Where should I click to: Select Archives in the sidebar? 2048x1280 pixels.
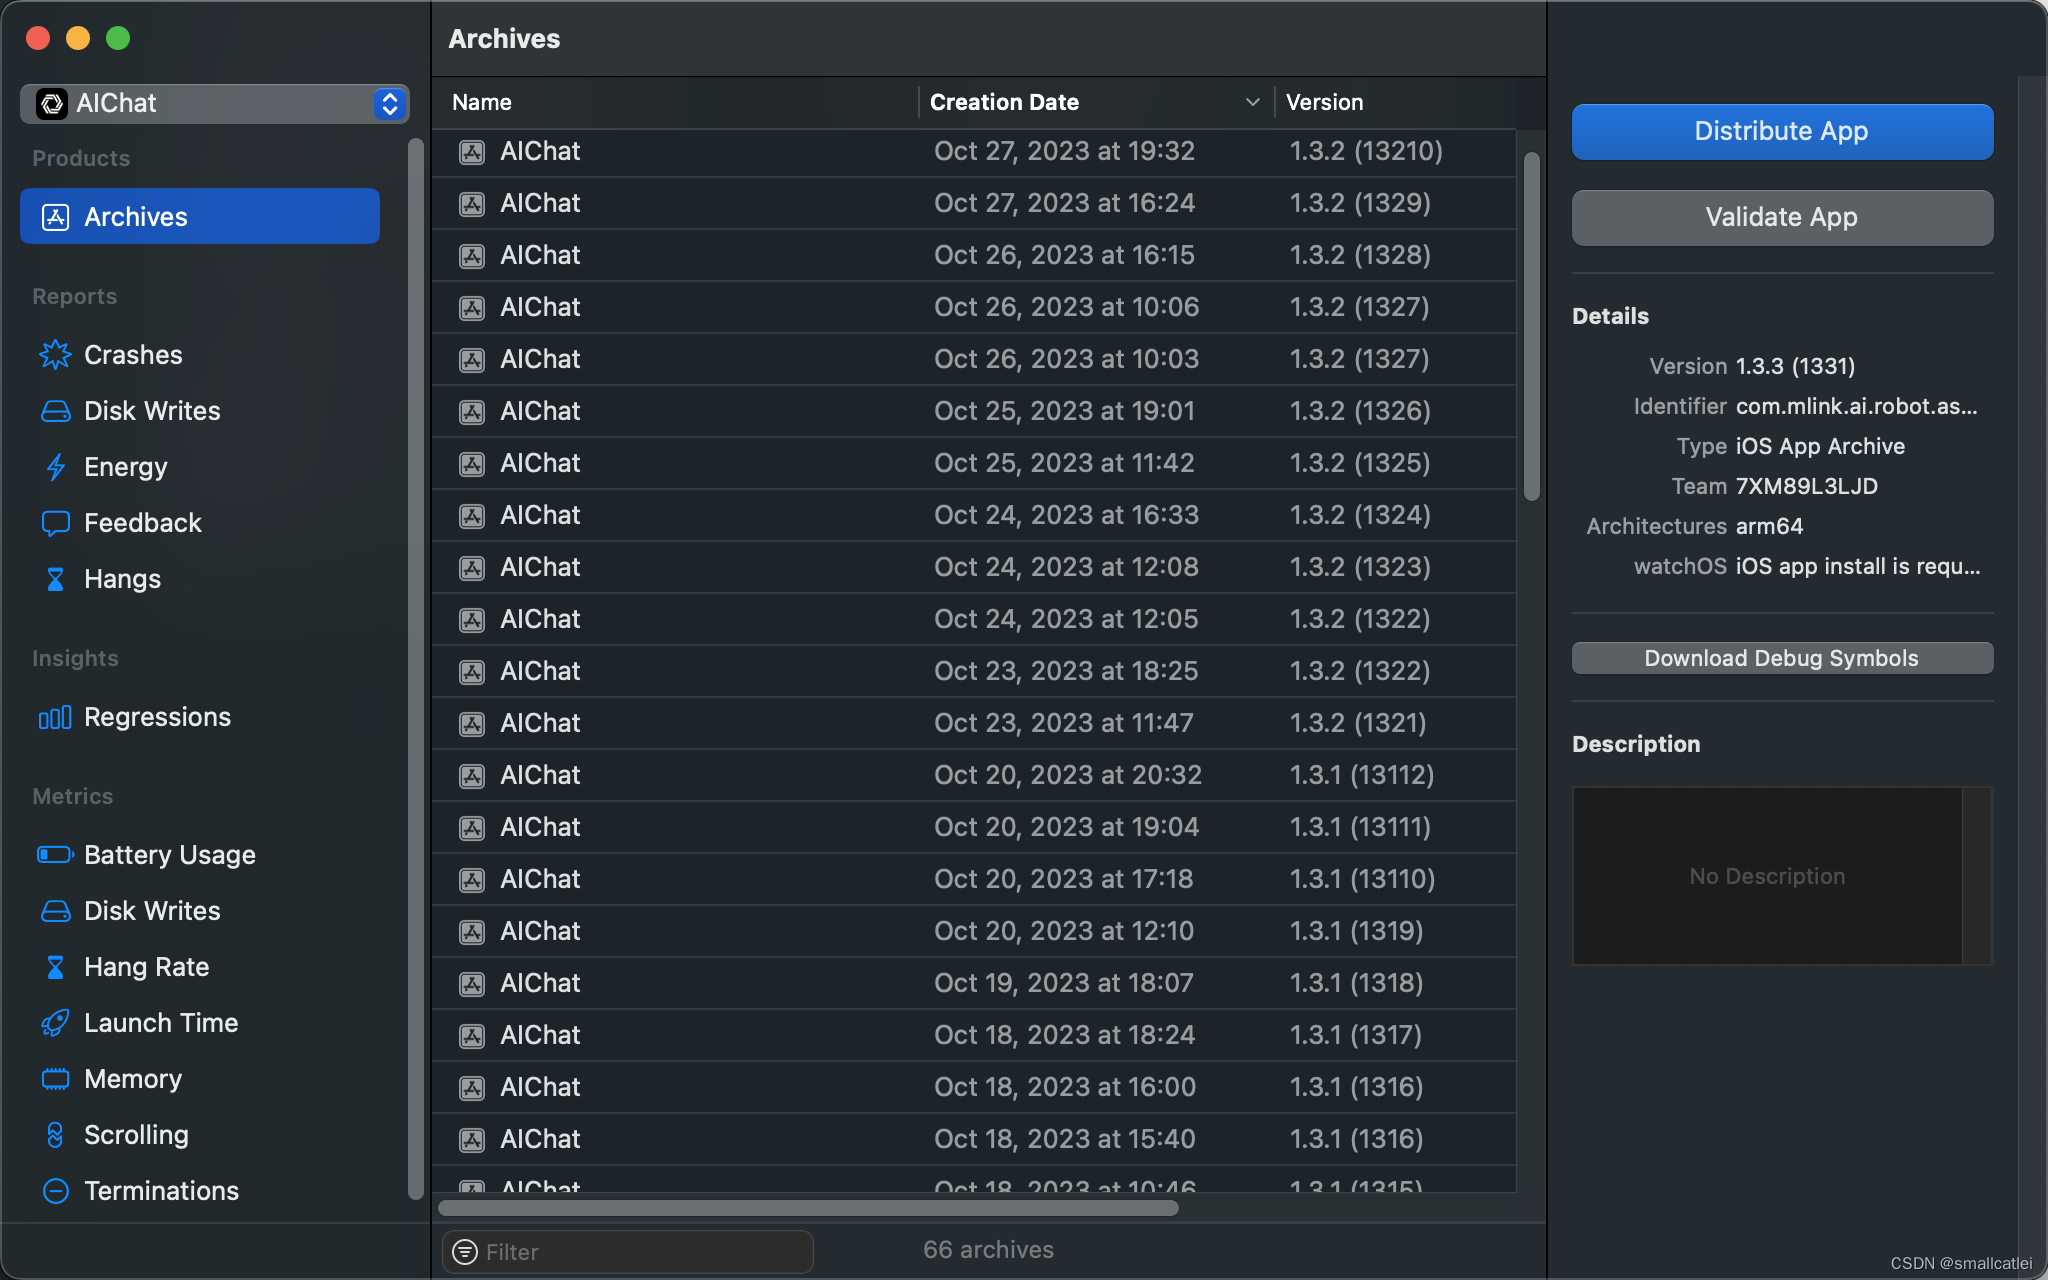(x=200, y=216)
